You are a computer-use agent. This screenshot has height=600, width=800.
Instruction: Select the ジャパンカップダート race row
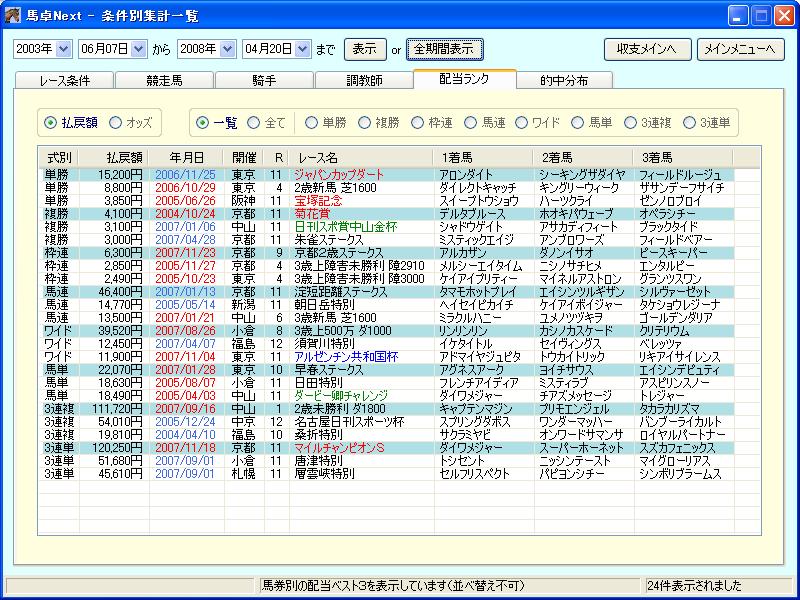pyautogui.click(x=340, y=174)
